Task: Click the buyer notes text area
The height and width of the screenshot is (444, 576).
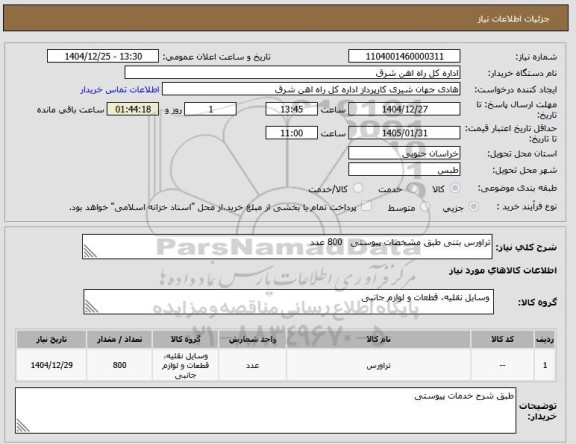Action: [266, 410]
